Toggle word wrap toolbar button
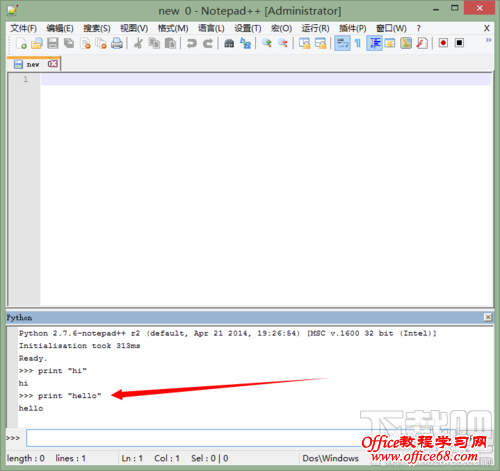This screenshot has height=471, width=500. tap(342, 43)
